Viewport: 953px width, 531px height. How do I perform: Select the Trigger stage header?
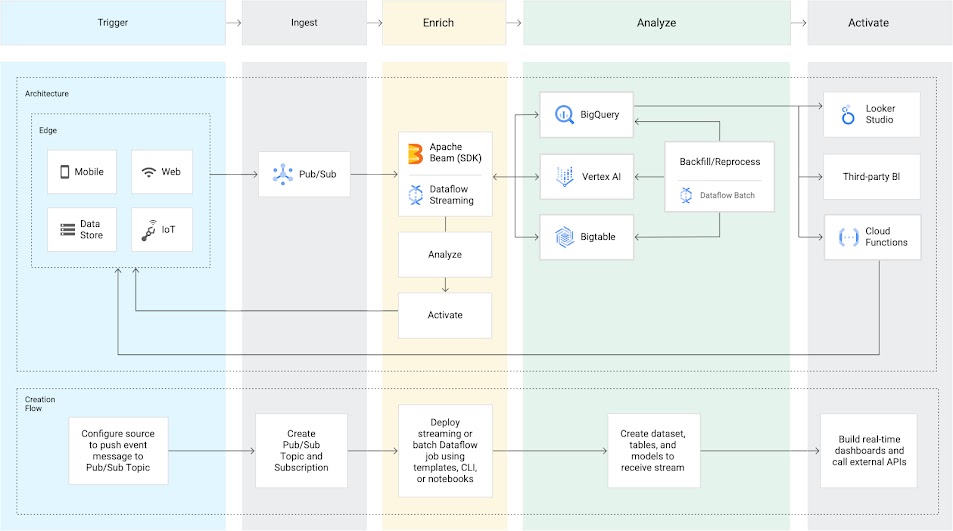coord(113,22)
